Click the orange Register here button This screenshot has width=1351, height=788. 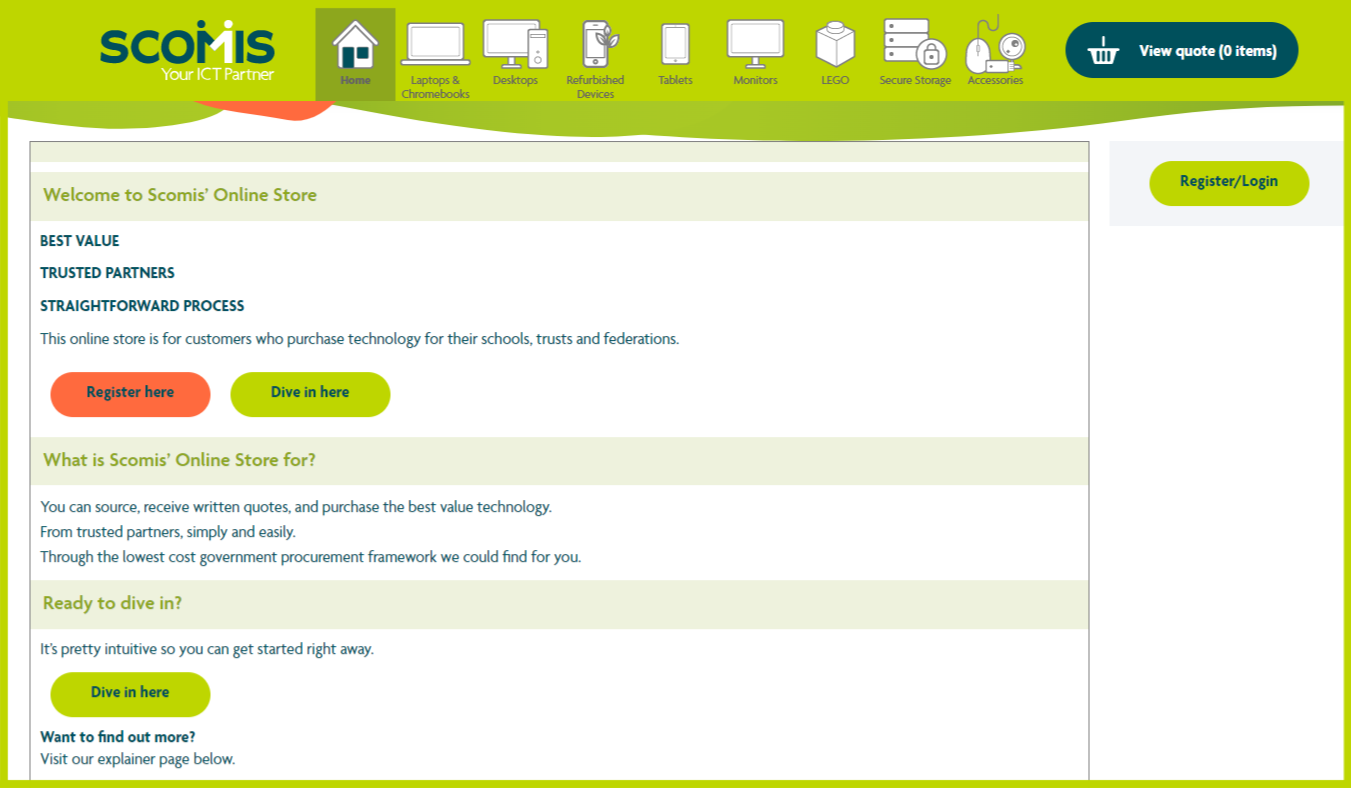[x=130, y=393]
